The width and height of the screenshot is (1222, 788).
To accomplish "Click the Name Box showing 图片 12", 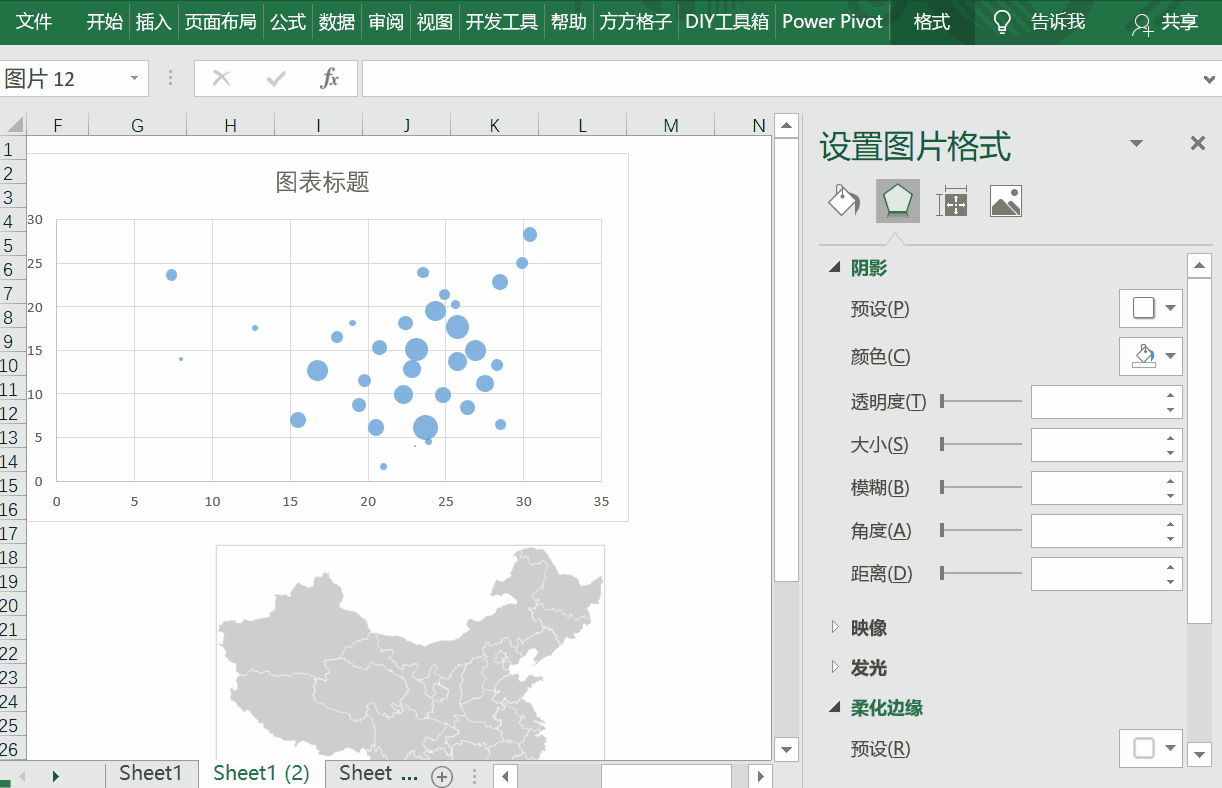I will (62, 79).
